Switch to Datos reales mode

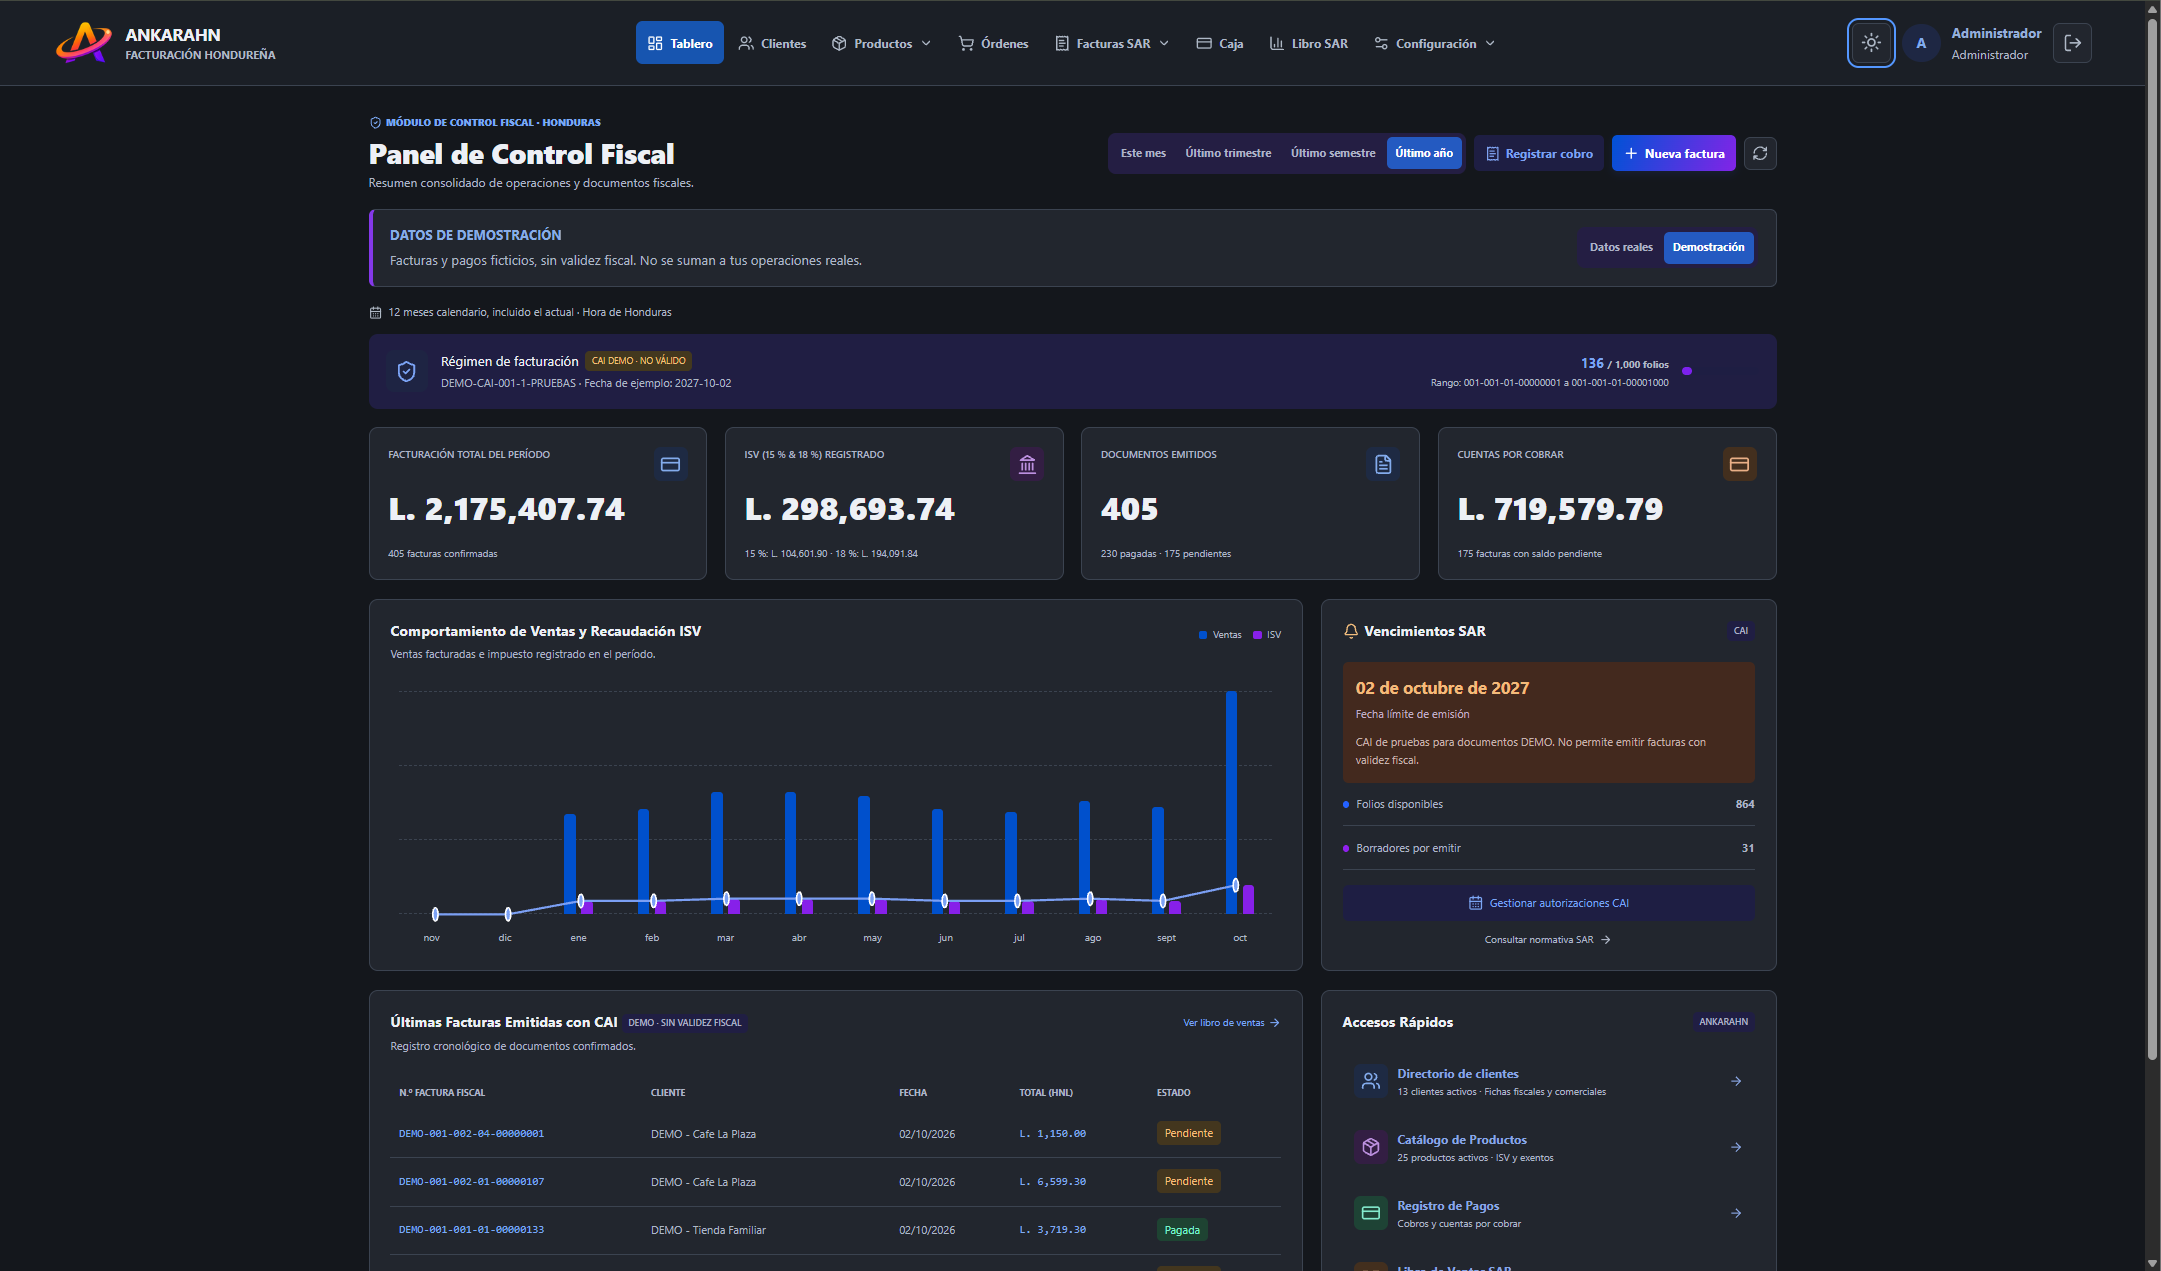(x=1621, y=247)
